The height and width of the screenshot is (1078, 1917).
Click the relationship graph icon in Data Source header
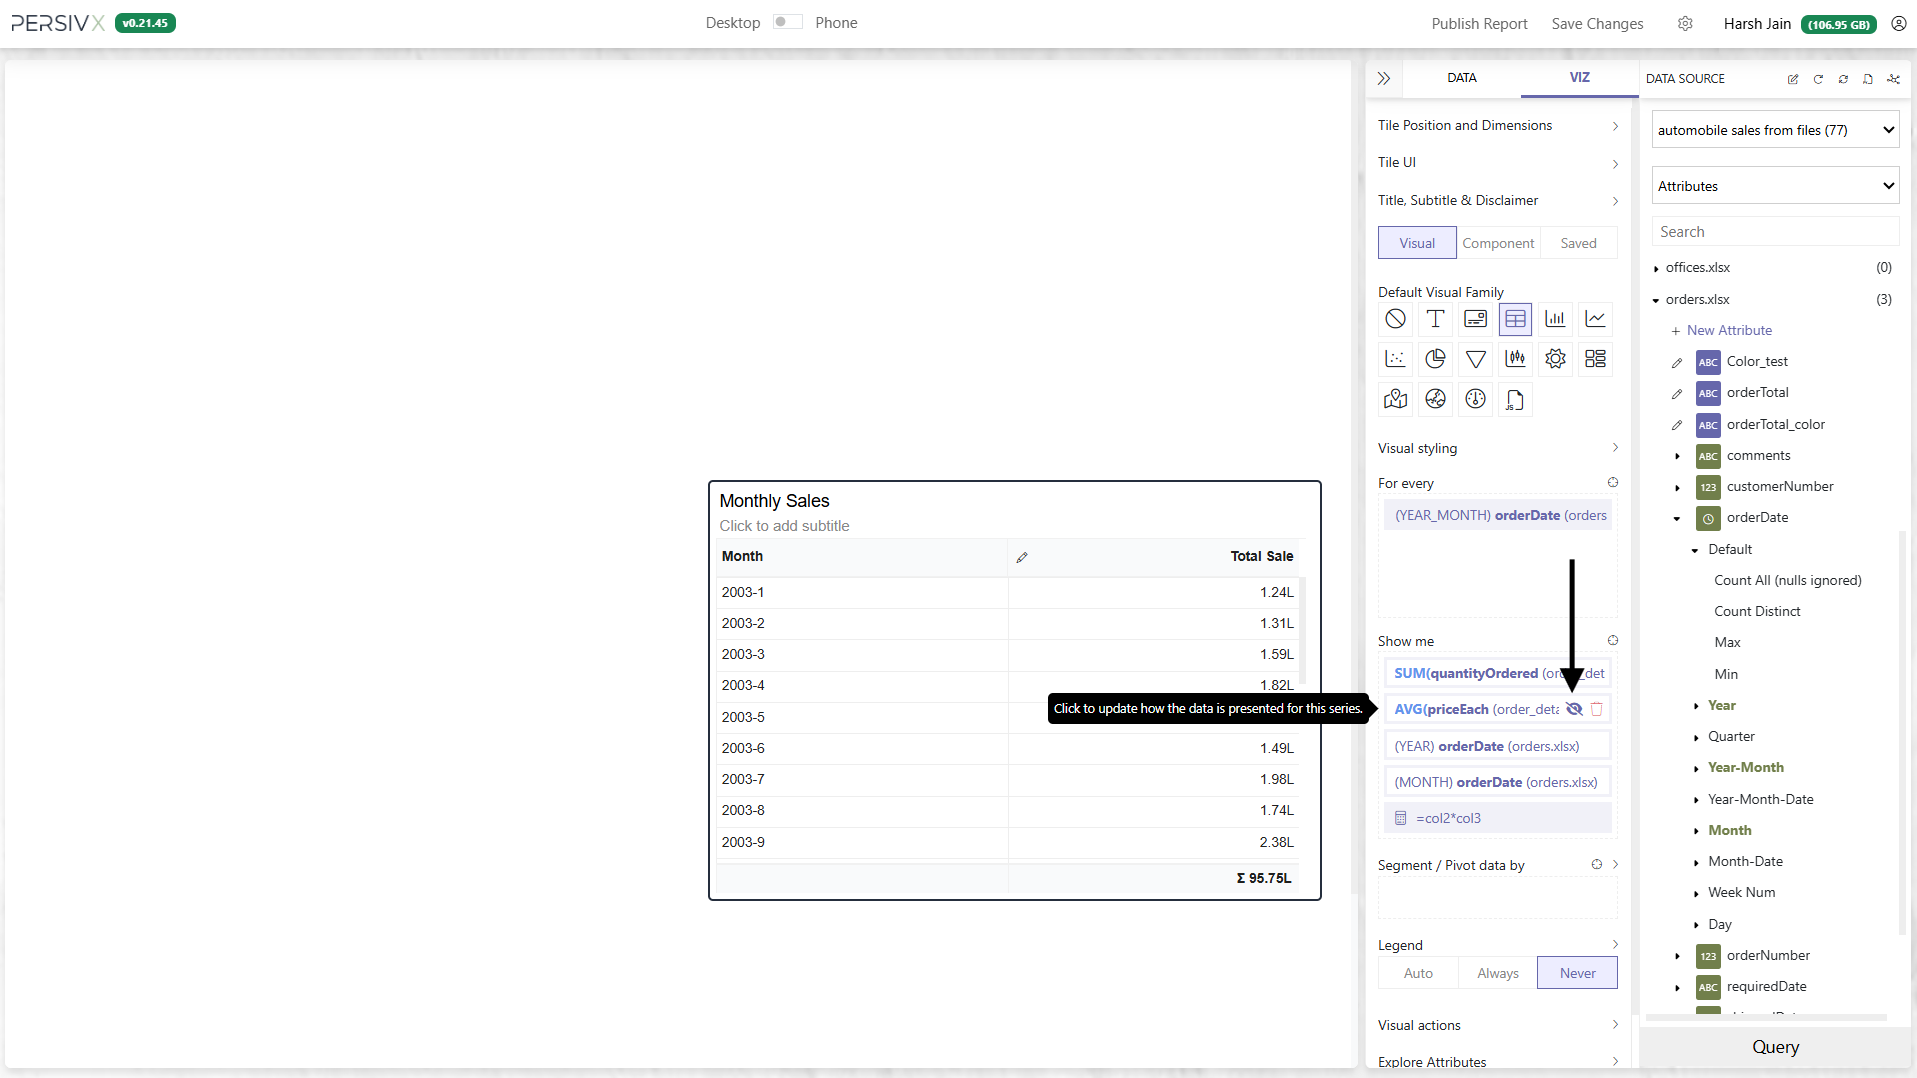(x=1893, y=79)
